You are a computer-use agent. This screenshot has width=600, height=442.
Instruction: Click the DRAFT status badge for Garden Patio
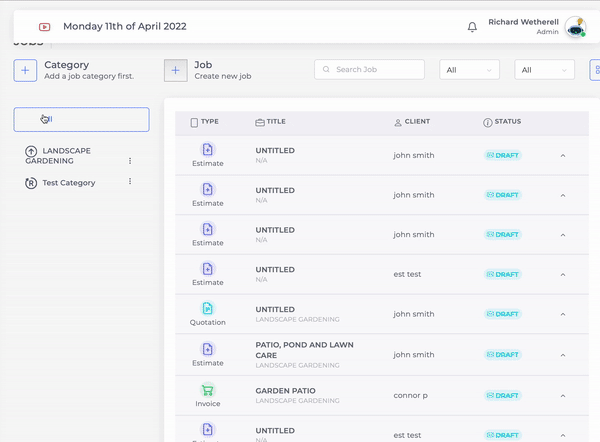click(x=503, y=394)
